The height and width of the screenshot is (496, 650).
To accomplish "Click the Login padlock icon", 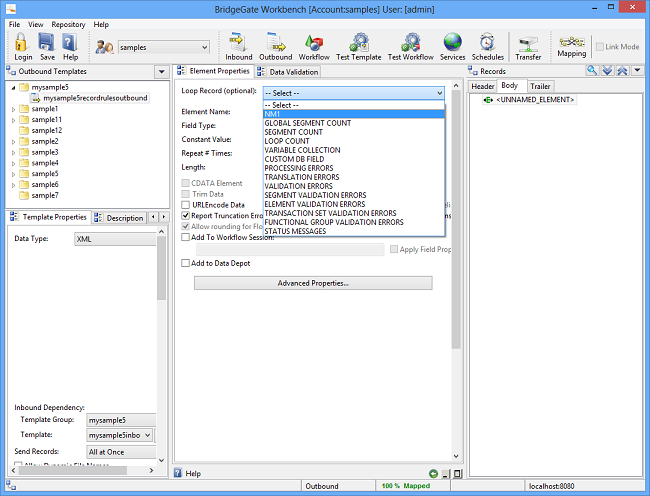I will pyautogui.click(x=21, y=43).
